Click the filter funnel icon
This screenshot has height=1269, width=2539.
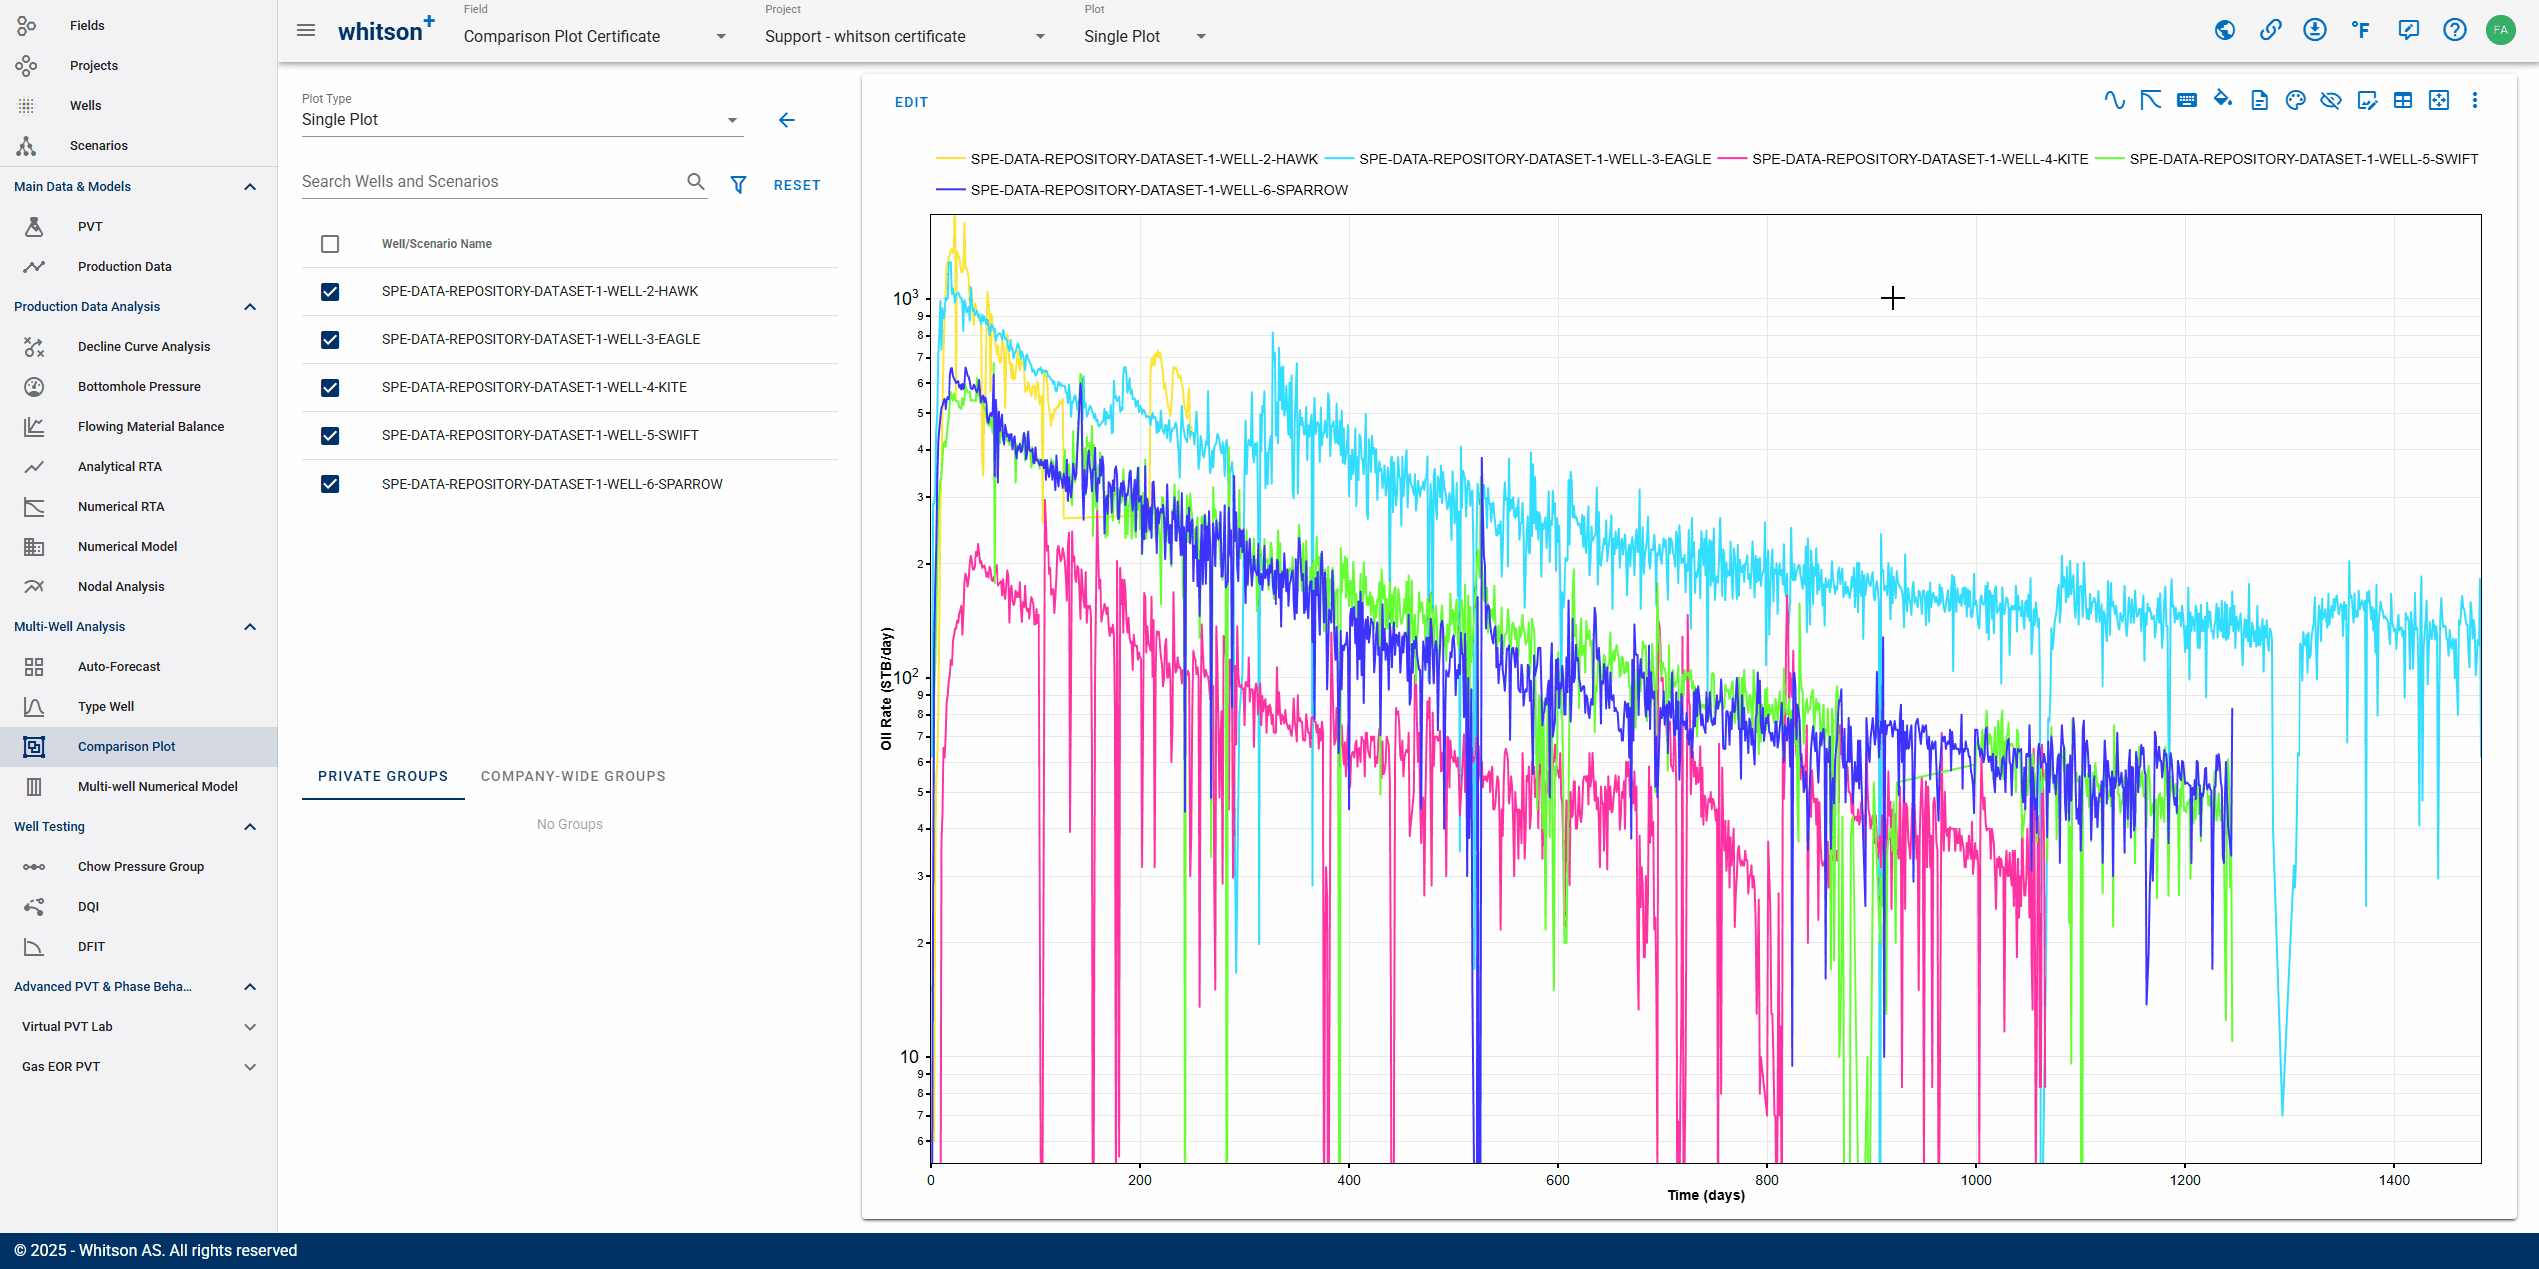click(738, 185)
